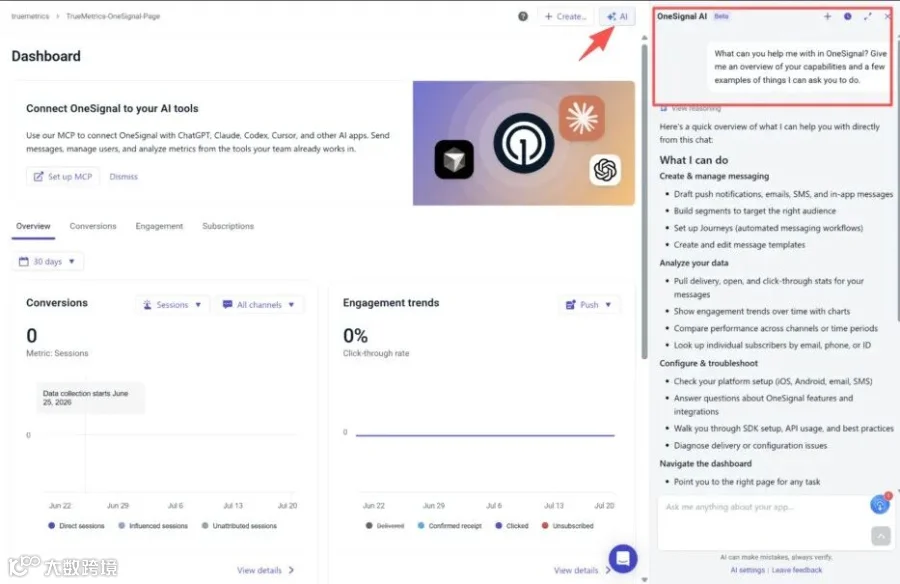
Task: Switch to the Overview tab
Action: pyautogui.click(x=33, y=226)
